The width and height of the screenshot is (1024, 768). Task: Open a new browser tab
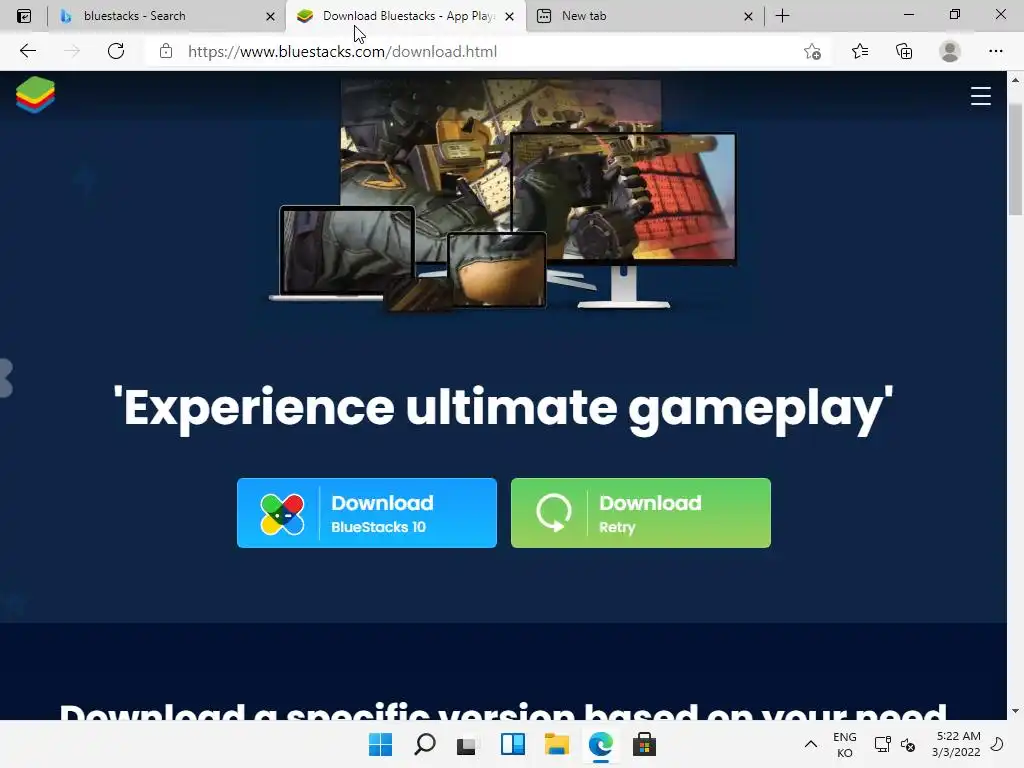(x=782, y=16)
